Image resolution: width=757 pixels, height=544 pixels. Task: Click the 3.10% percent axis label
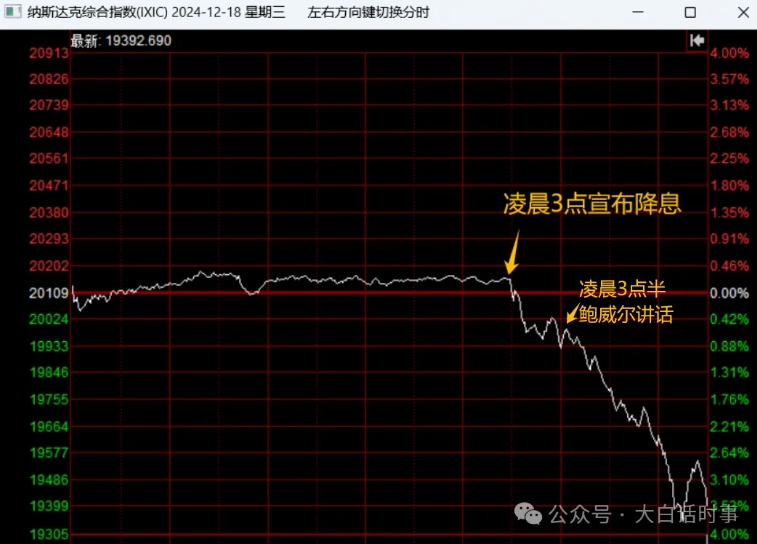(x=729, y=480)
